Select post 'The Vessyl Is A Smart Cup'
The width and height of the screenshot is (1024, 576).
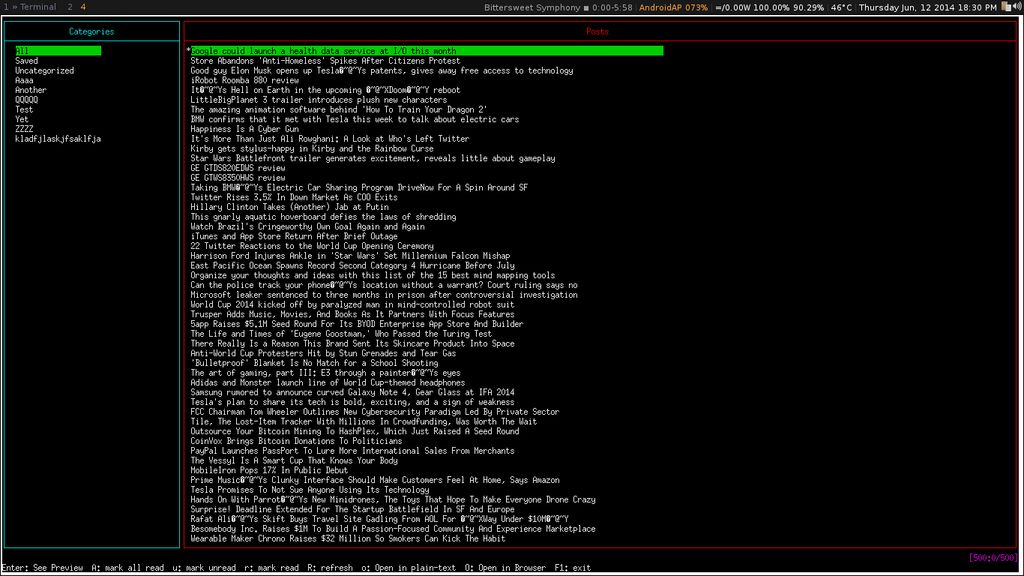click(294, 461)
